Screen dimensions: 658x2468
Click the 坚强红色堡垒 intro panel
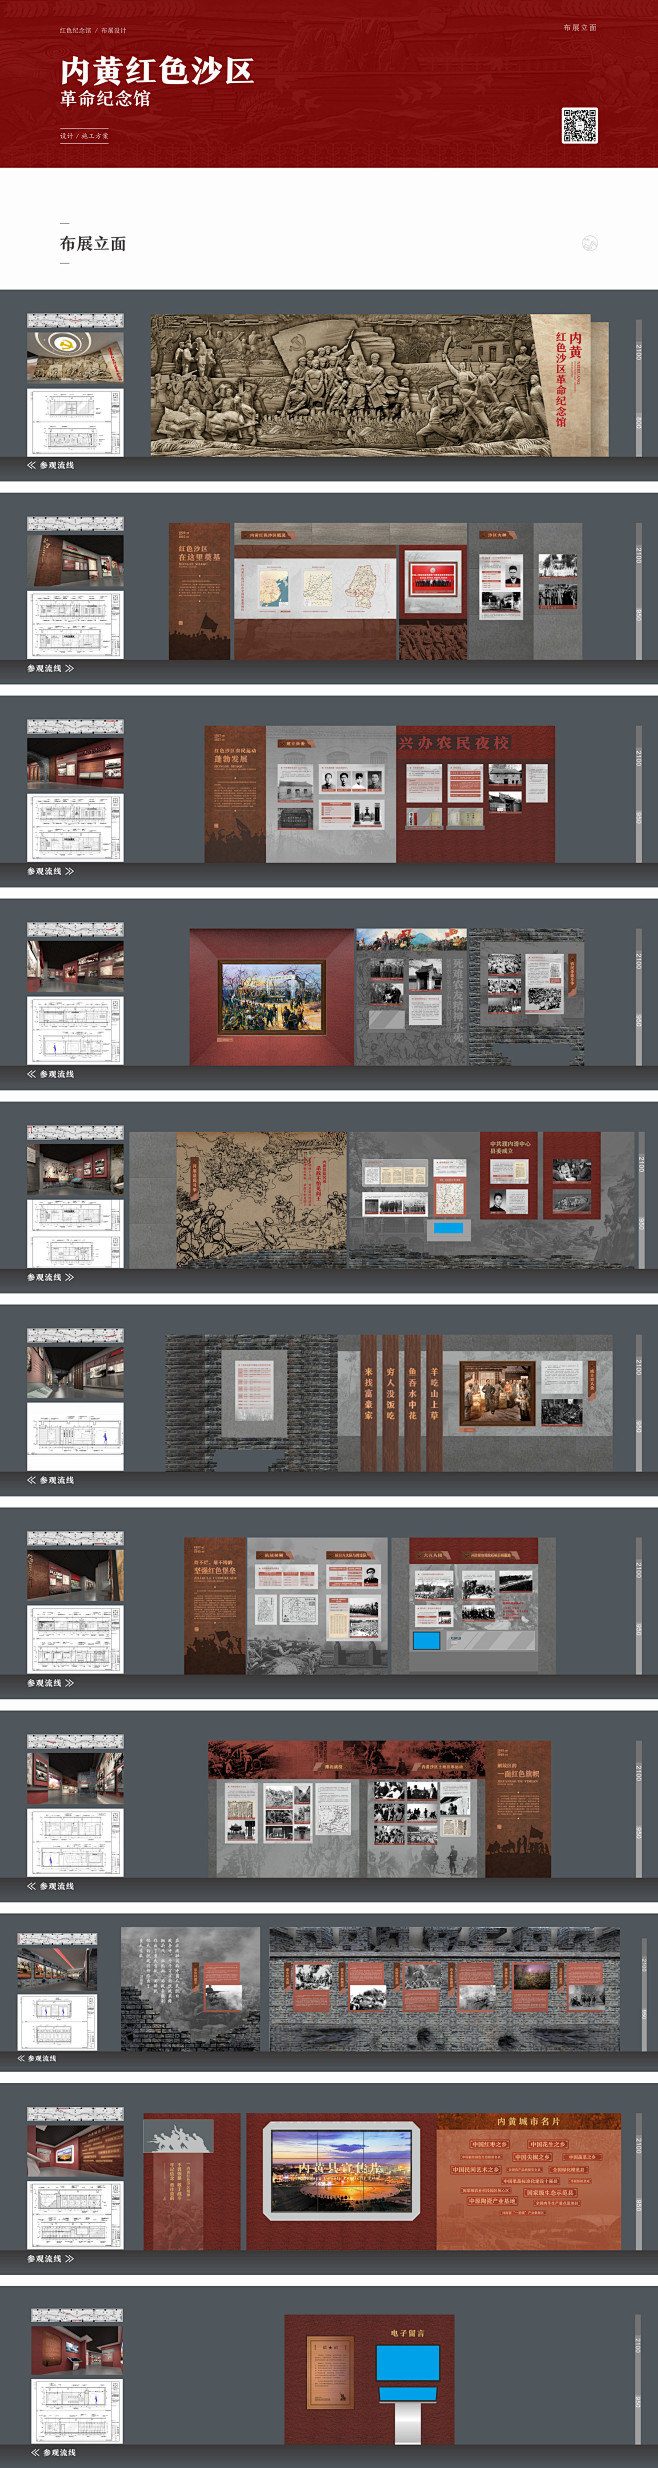215,1605
